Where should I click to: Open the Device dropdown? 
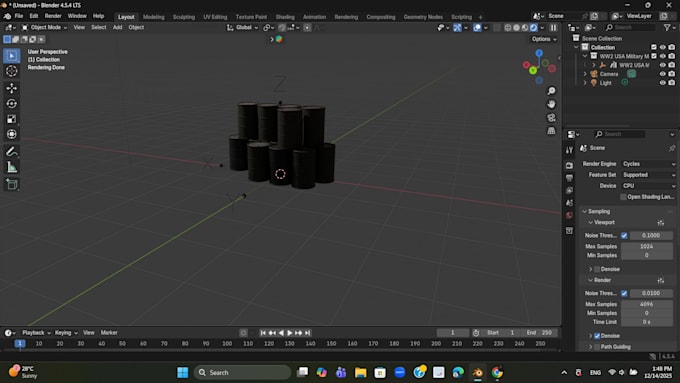click(x=648, y=186)
